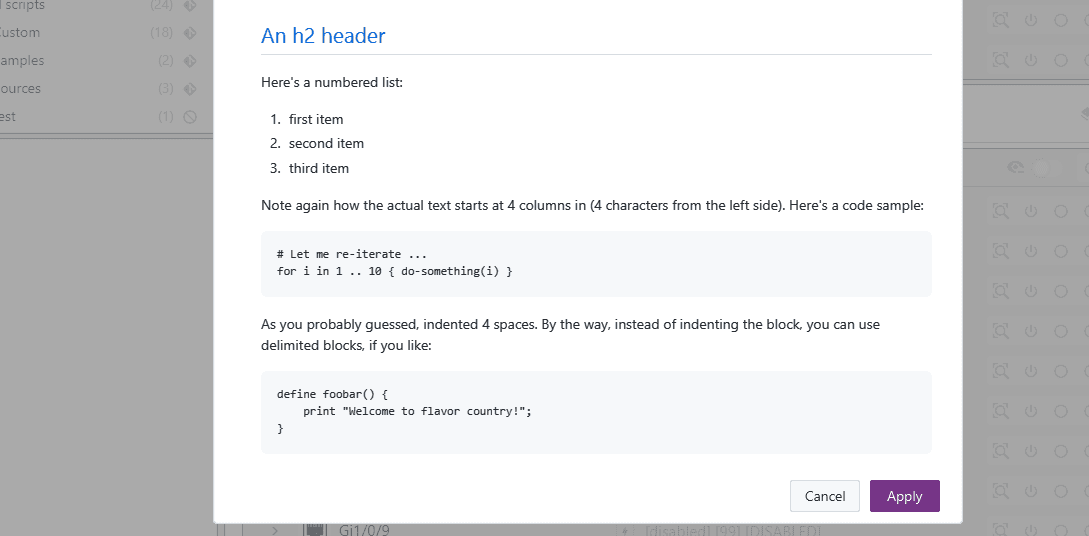The image size is (1089, 536).
Task: Click the inspect magnifier icon in the top row
Action: pyautogui.click(x=1000, y=19)
